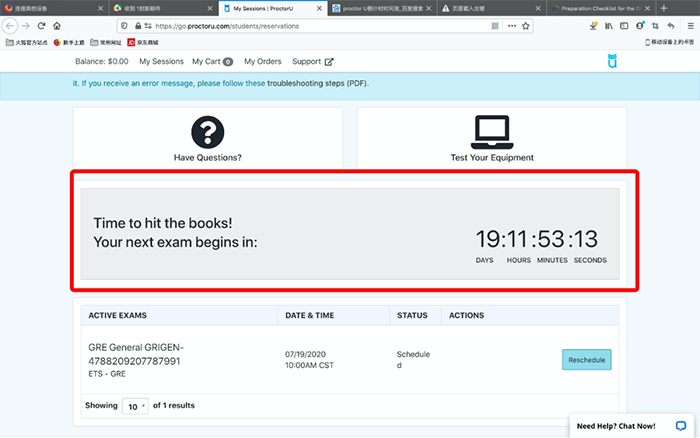This screenshot has width=700, height=438.
Task: Click the browser reload button
Action: [42, 25]
